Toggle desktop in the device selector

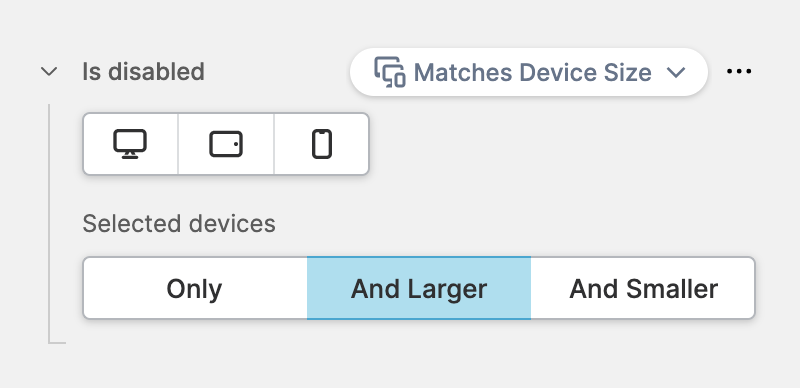130,144
